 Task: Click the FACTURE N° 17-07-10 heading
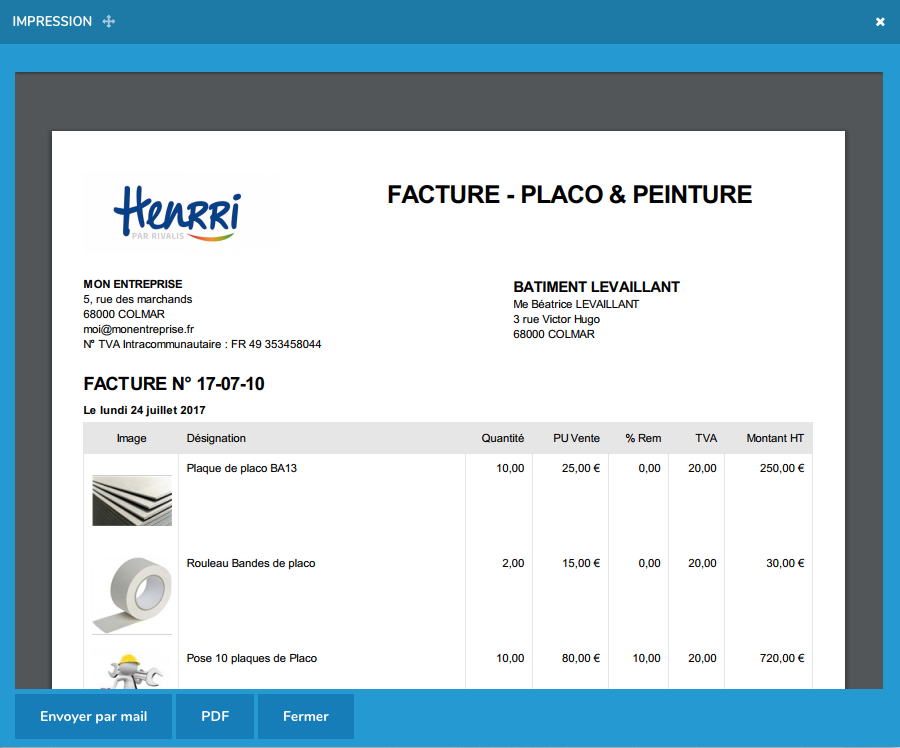174,384
